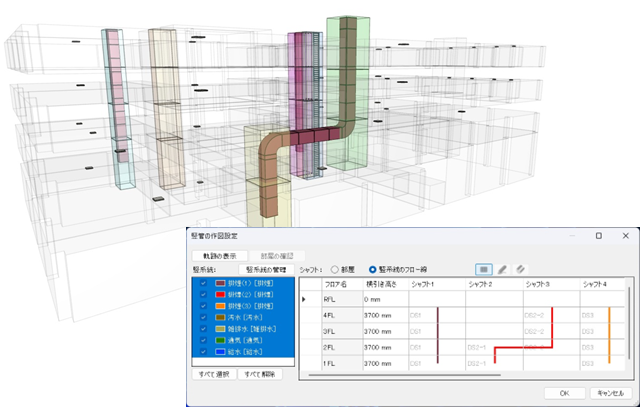
Task: Uncheck the 排煙(1) system checkbox
Action: [x=203, y=283]
